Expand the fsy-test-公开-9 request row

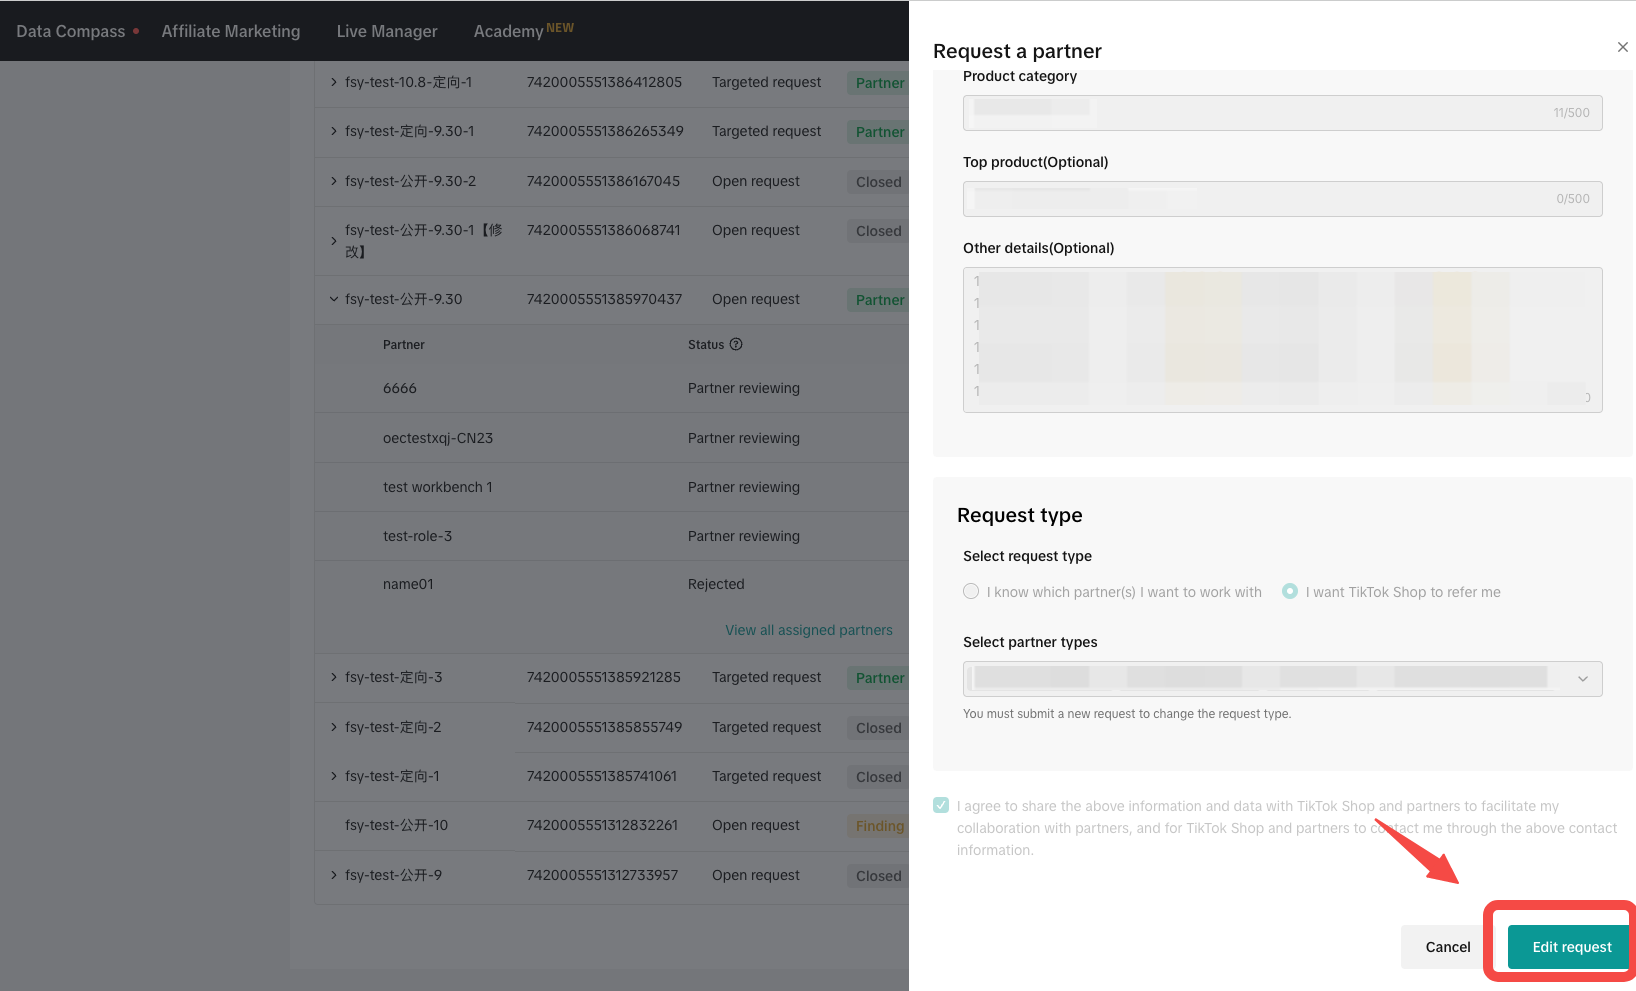(x=334, y=875)
